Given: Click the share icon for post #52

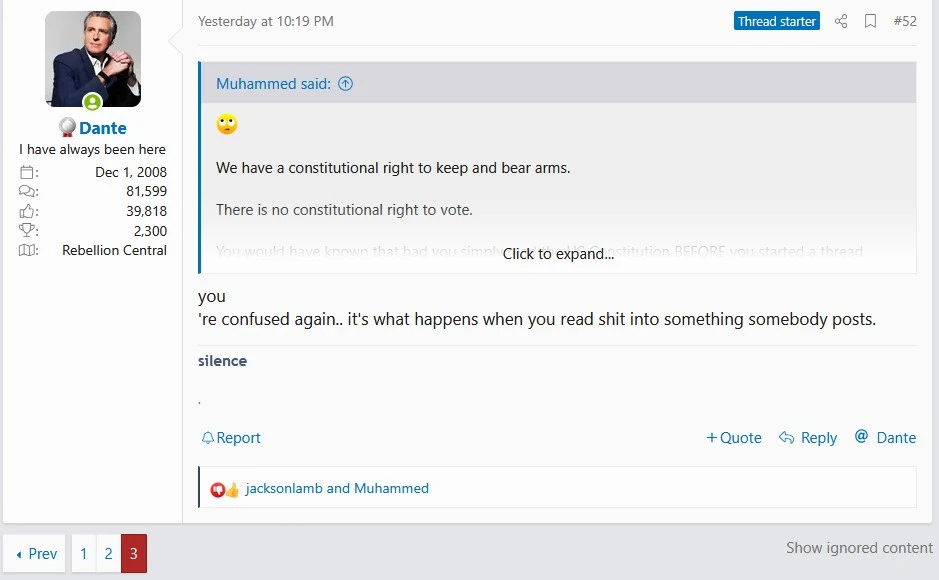Looking at the screenshot, I should [x=841, y=21].
